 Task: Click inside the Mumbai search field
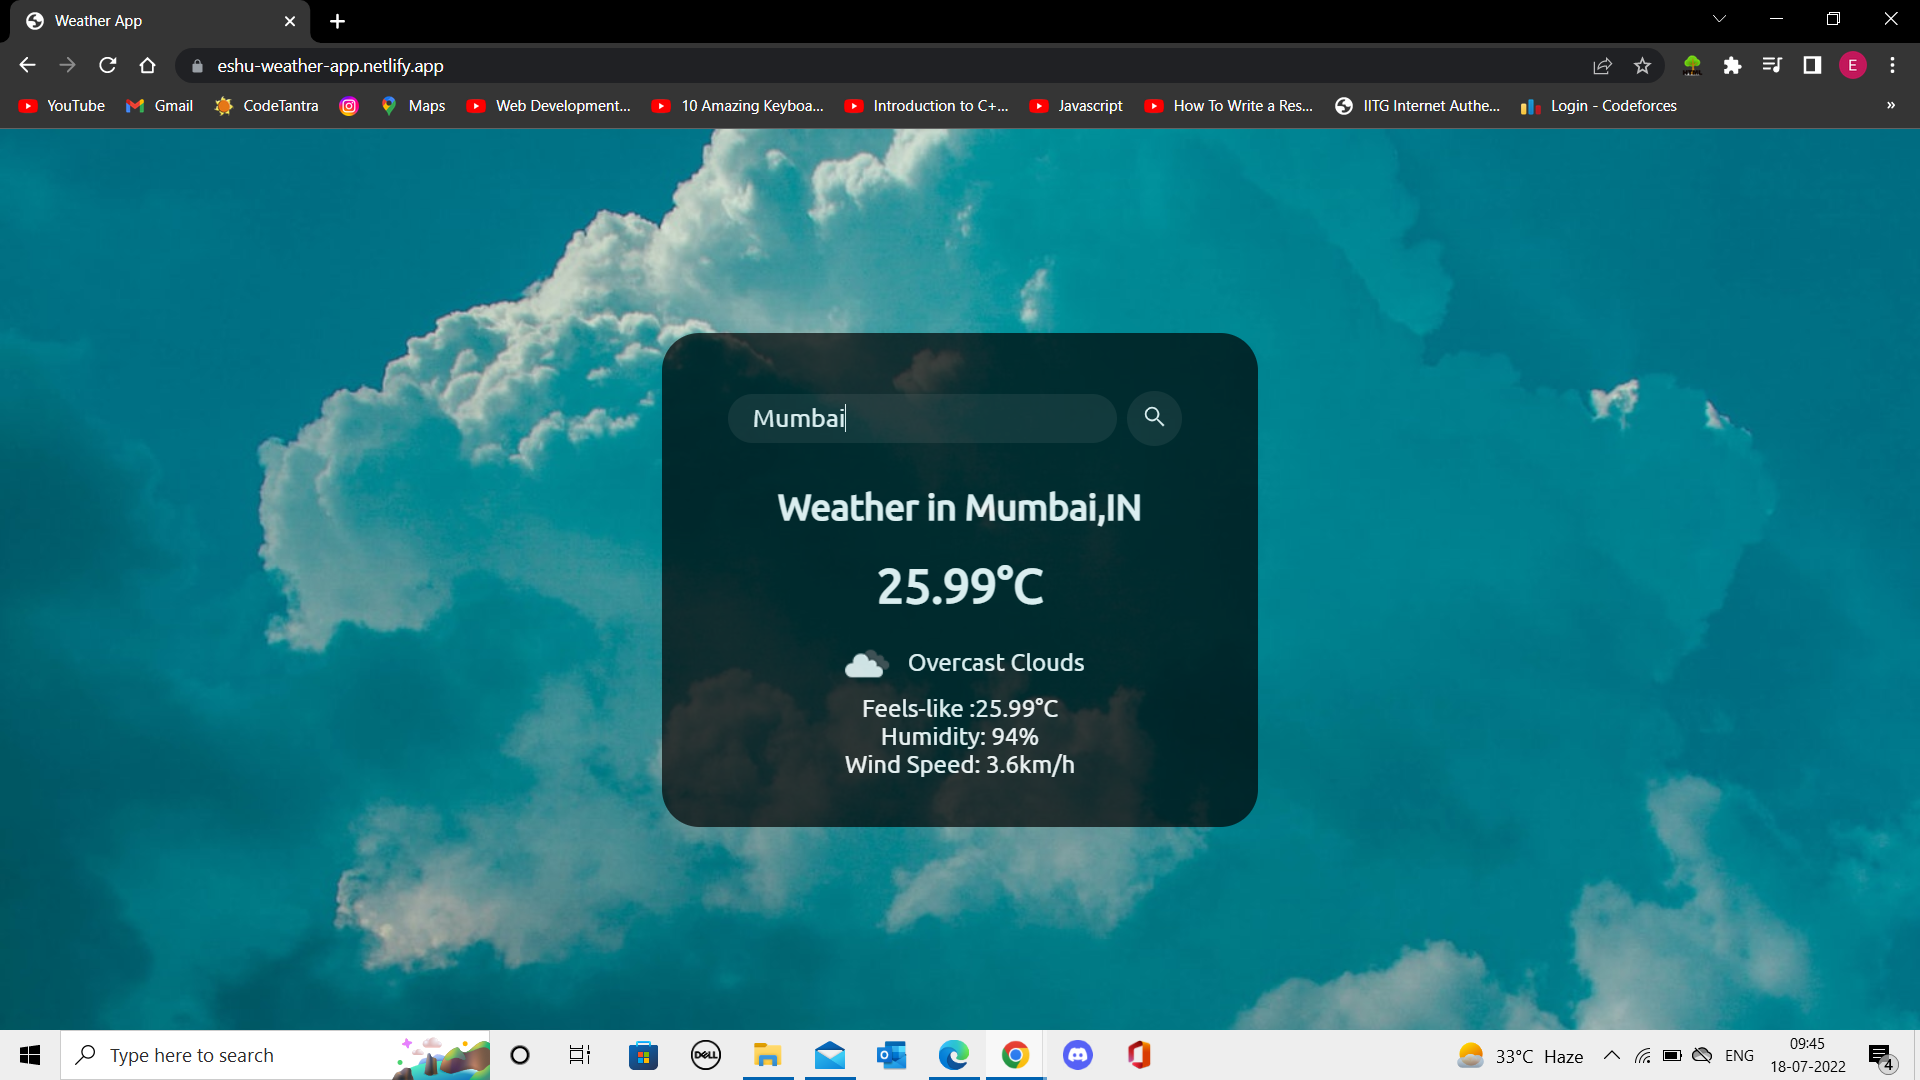click(x=922, y=418)
